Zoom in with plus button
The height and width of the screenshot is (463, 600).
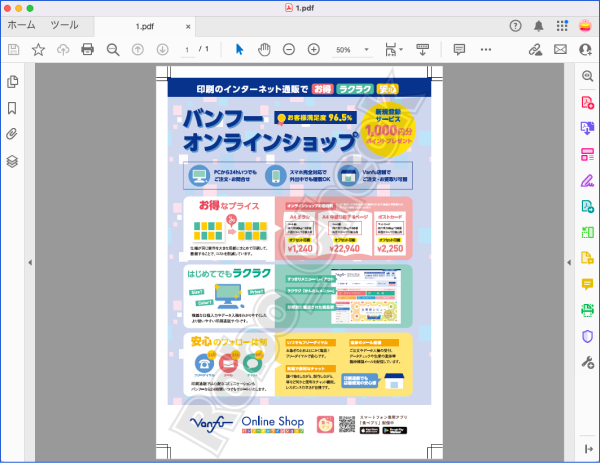[x=314, y=49]
